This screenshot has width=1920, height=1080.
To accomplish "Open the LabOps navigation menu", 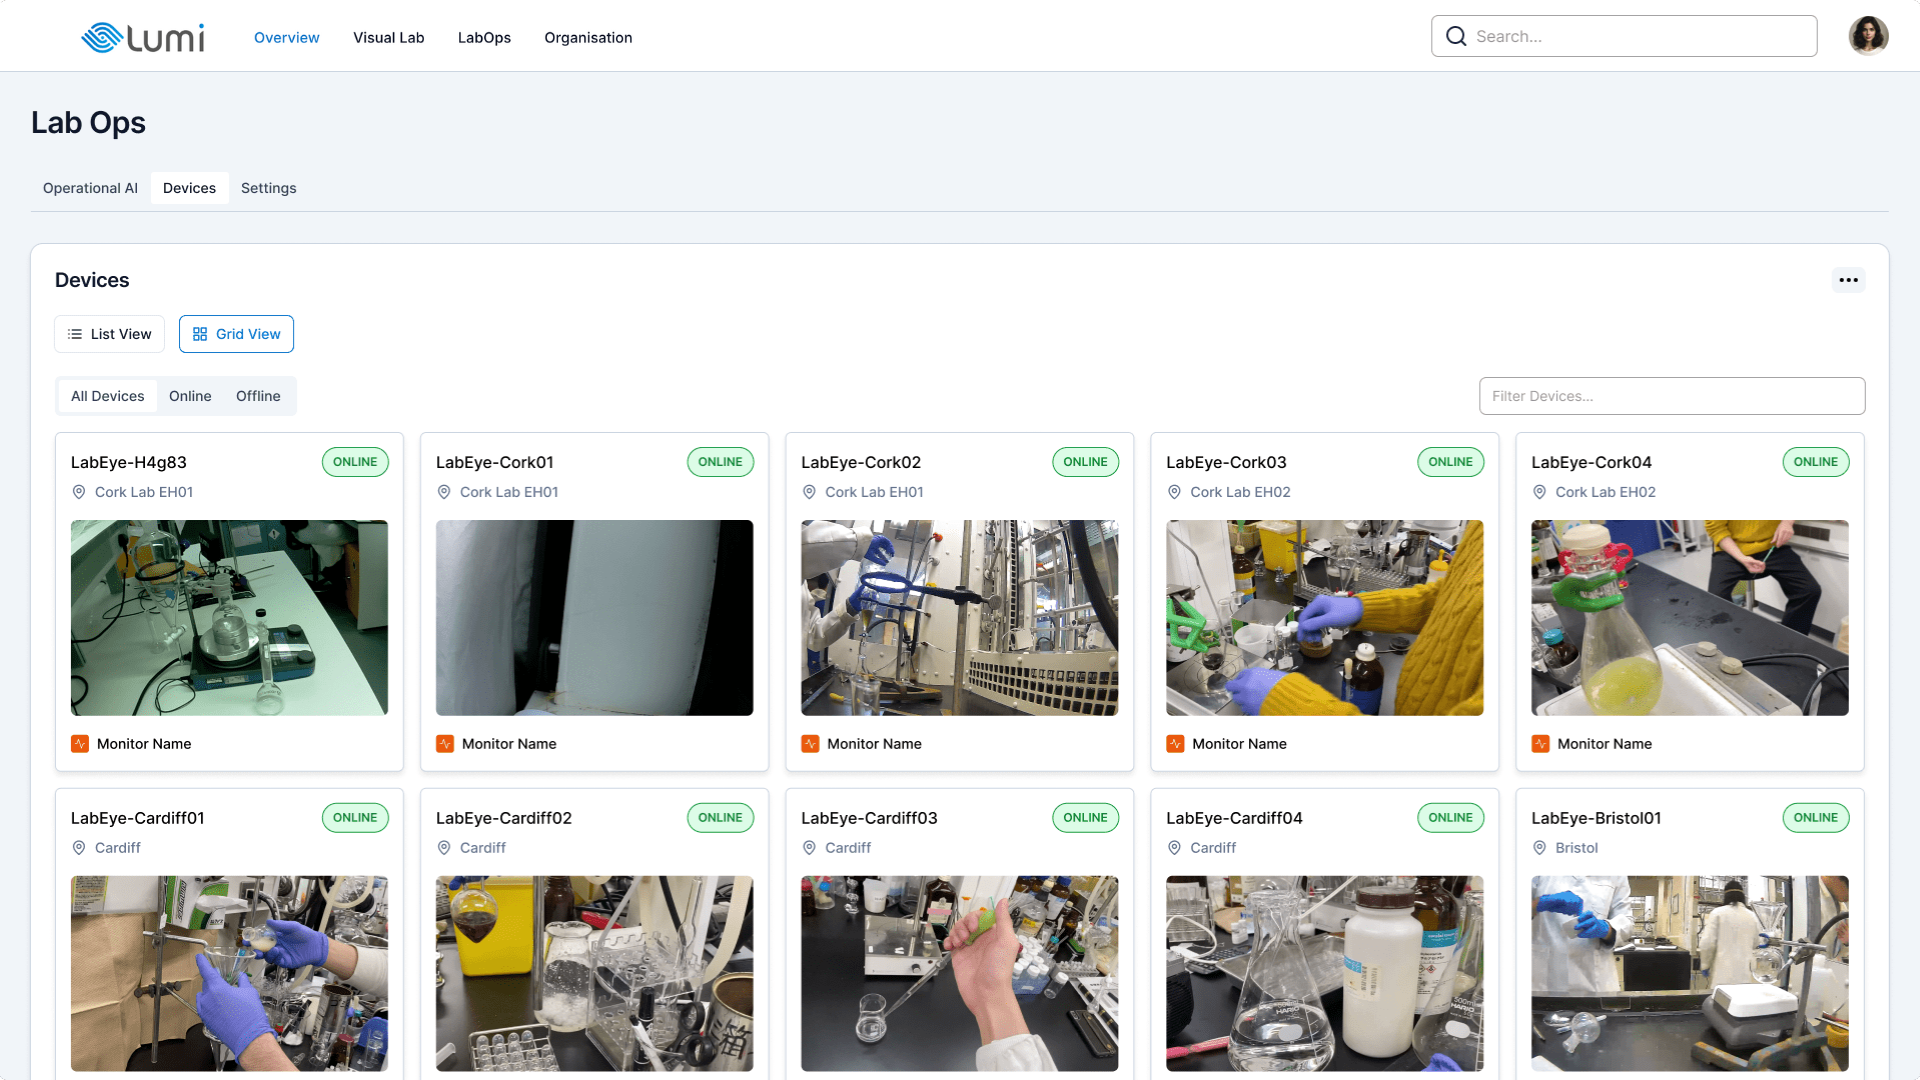I will (x=484, y=38).
